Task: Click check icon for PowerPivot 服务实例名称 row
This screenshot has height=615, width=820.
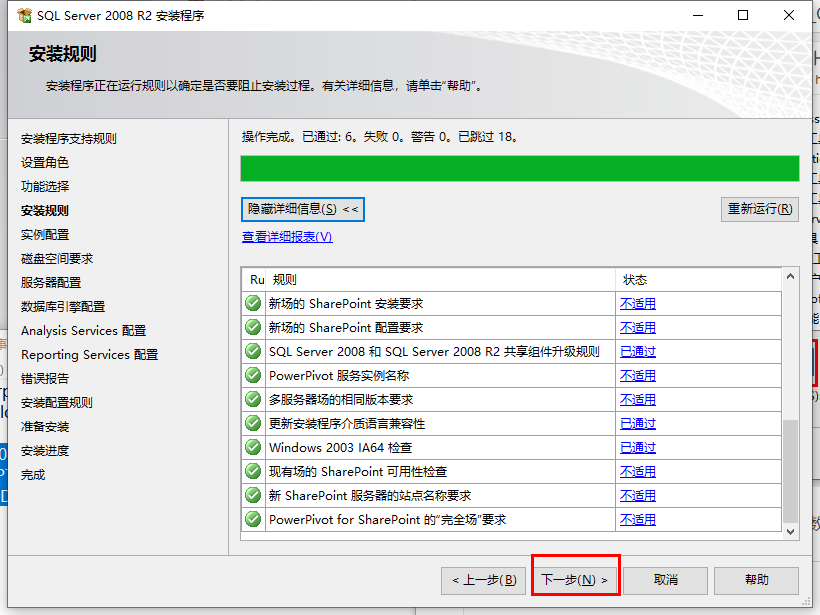Action: pos(253,375)
